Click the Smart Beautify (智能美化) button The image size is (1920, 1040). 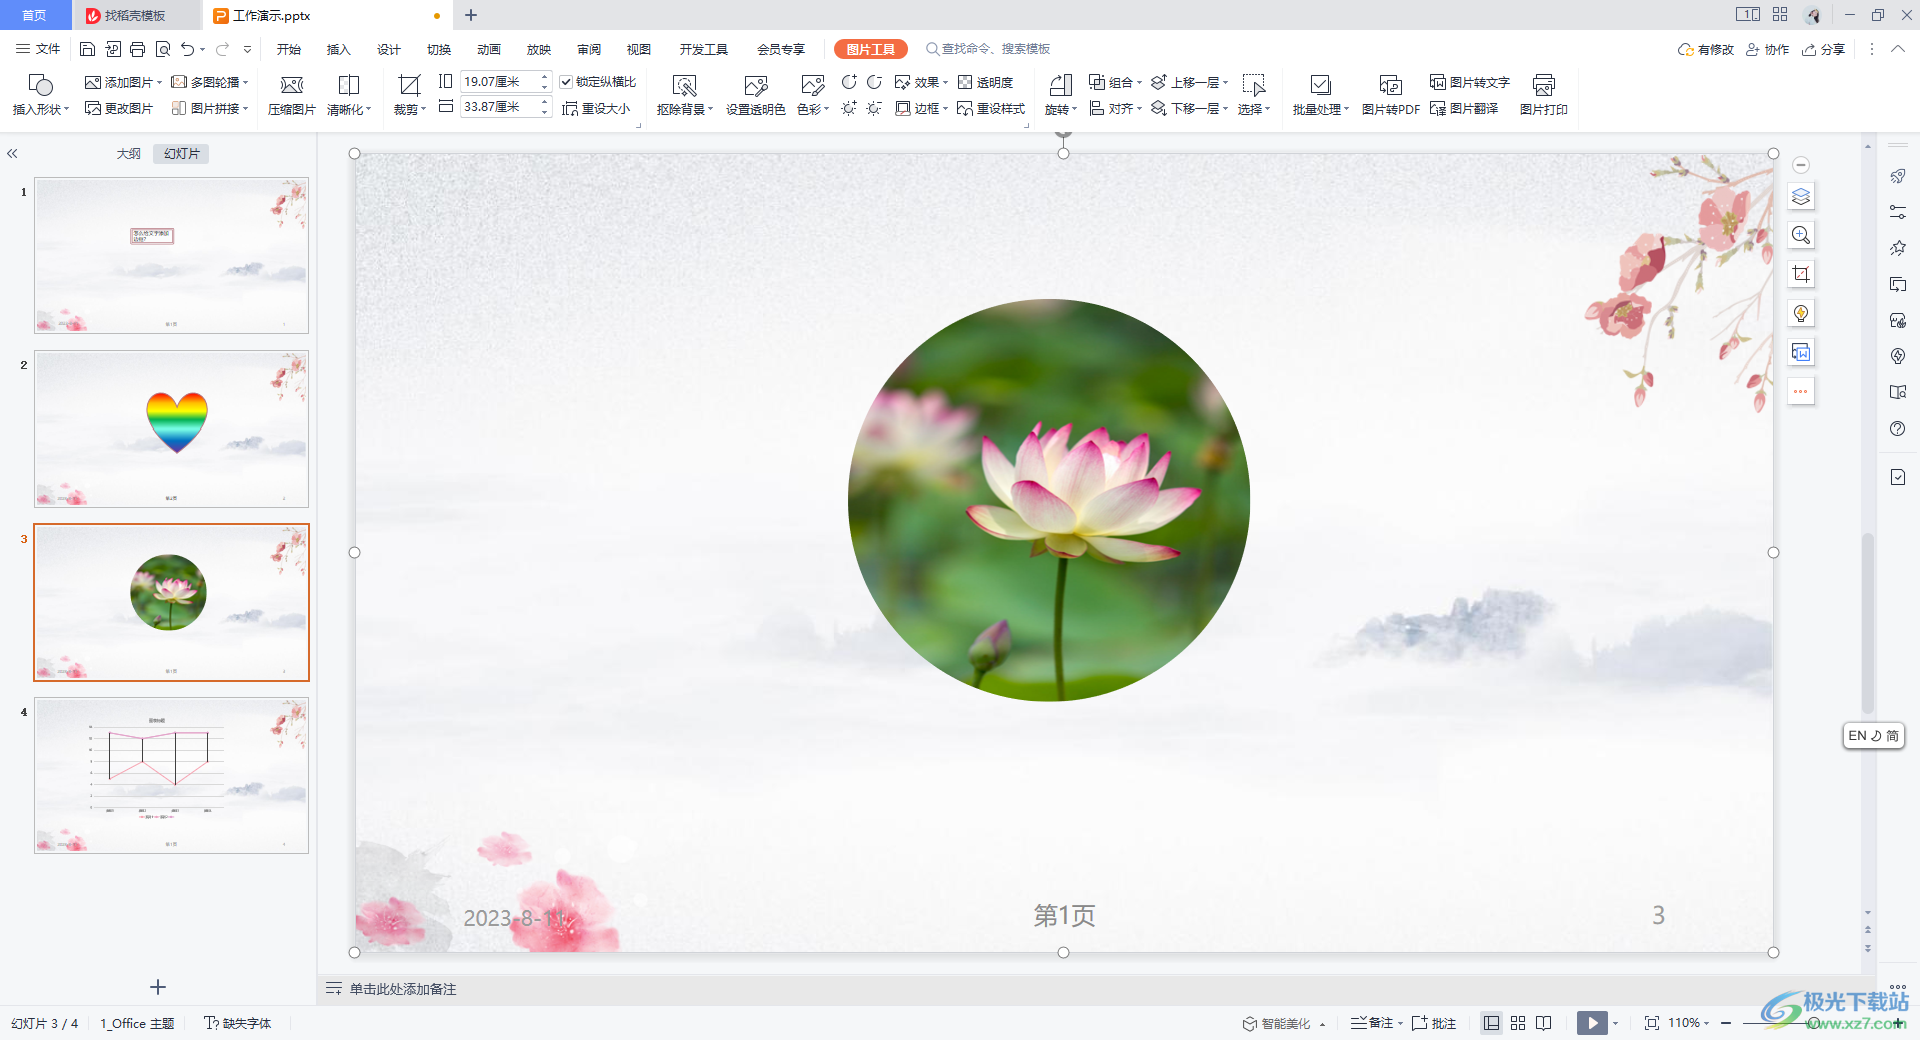[x=1277, y=1023]
